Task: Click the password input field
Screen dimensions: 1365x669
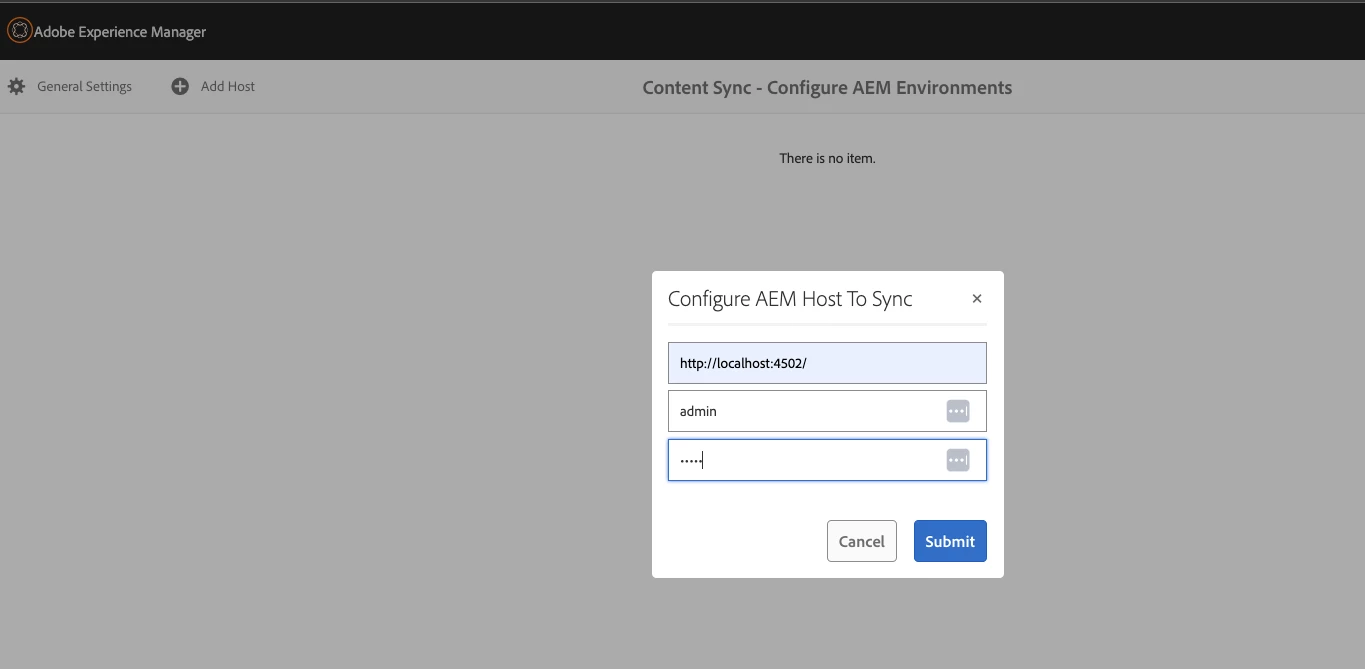Action: point(827,460)
